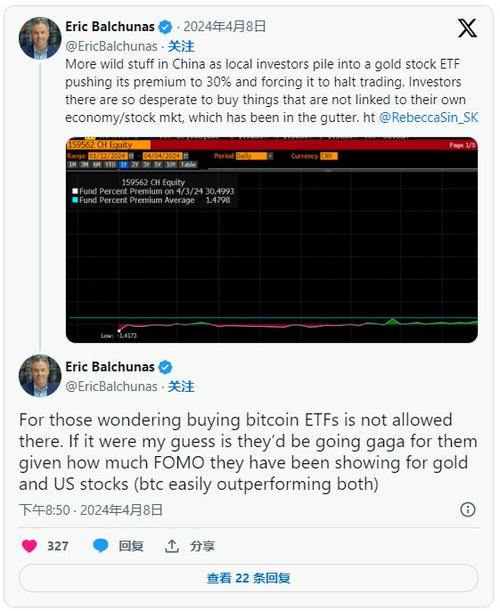Click the blue reply bubble icon
This screenshot has height=611, width=500.
(101, 546)
